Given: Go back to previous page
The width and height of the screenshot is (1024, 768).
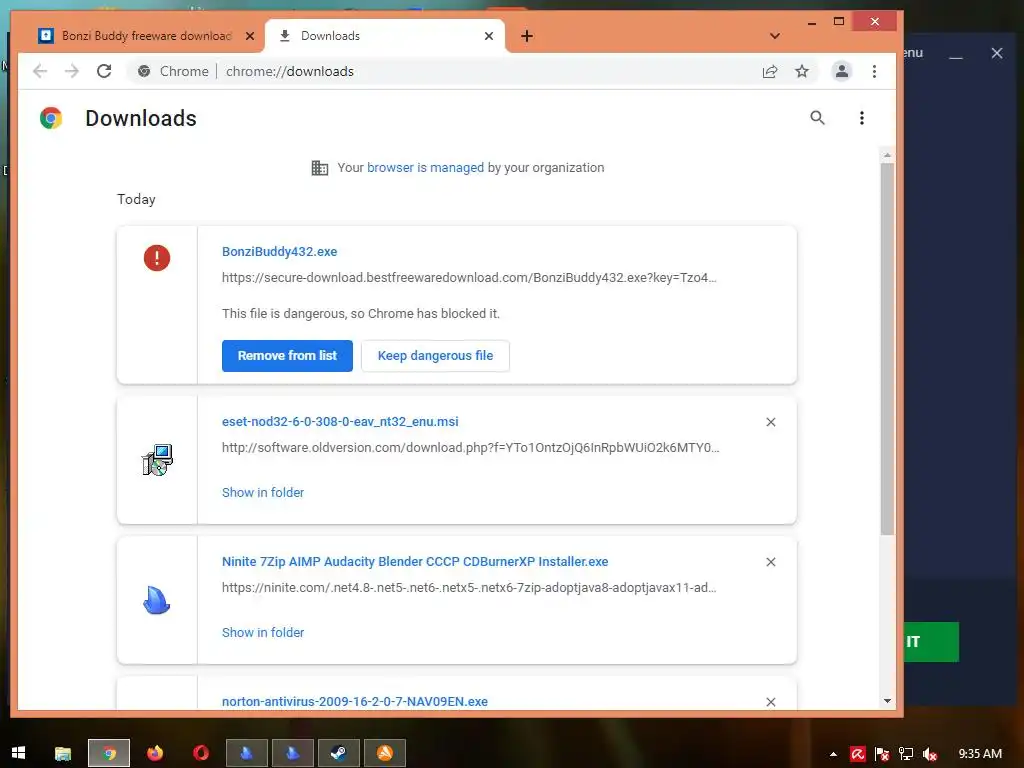Looking at the screenshot, I should click(x=40, y=71).
